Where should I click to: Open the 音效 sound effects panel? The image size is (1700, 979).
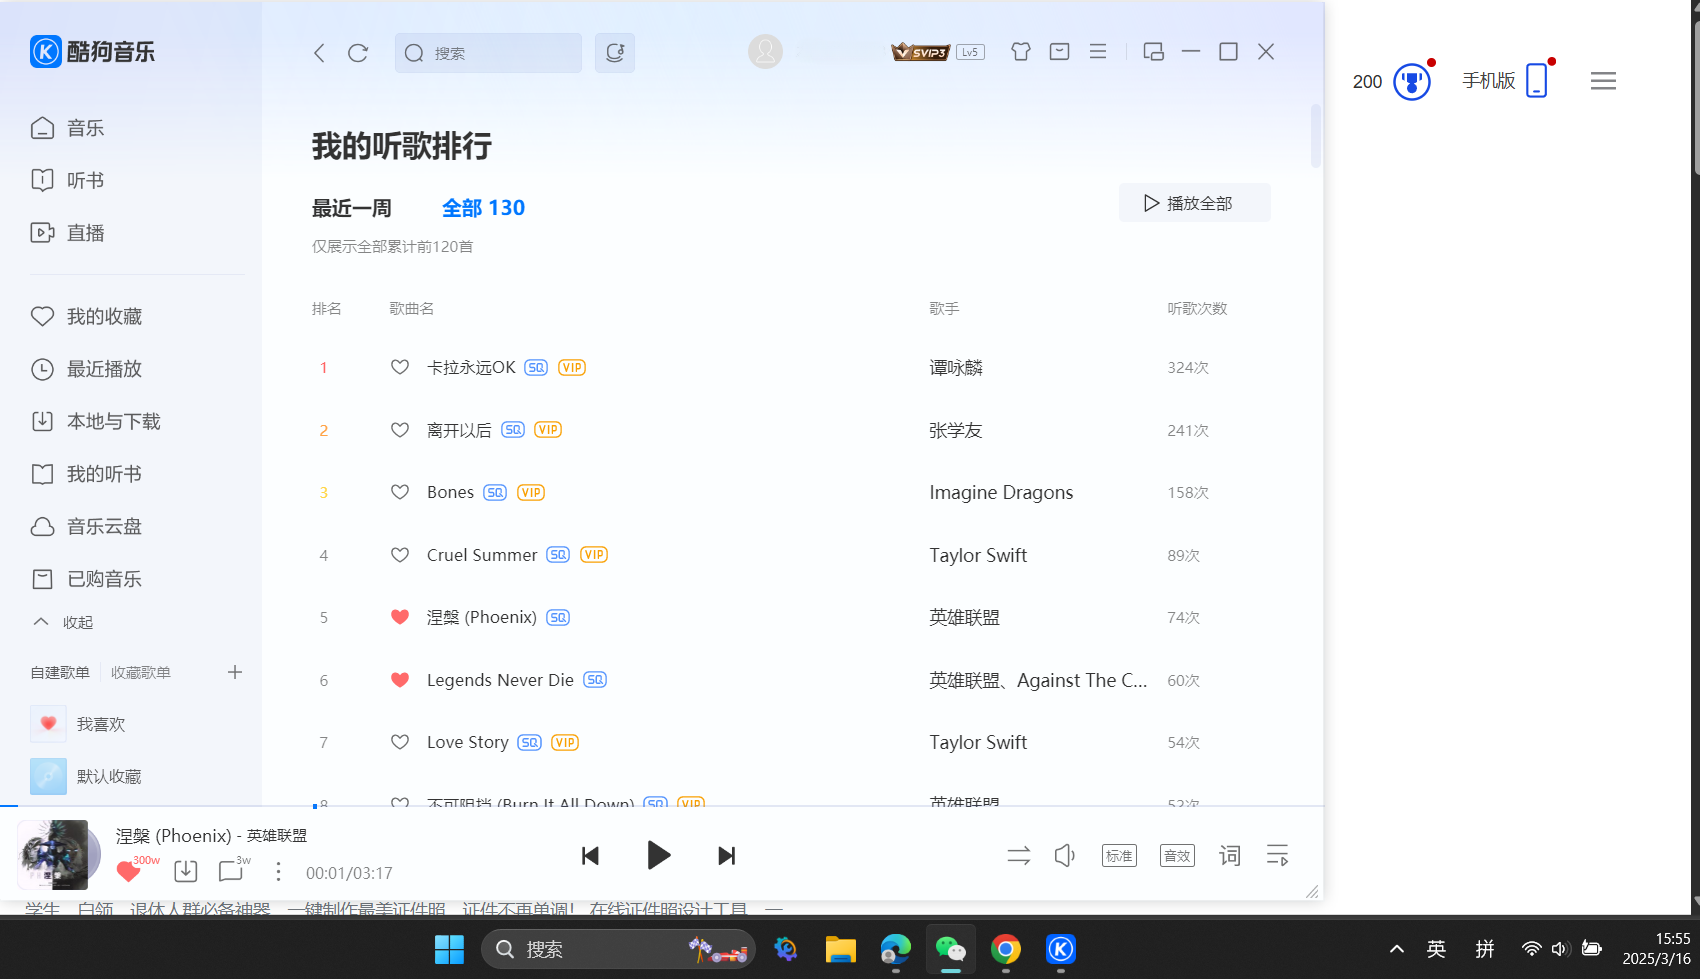click(x=1176, y=856)
